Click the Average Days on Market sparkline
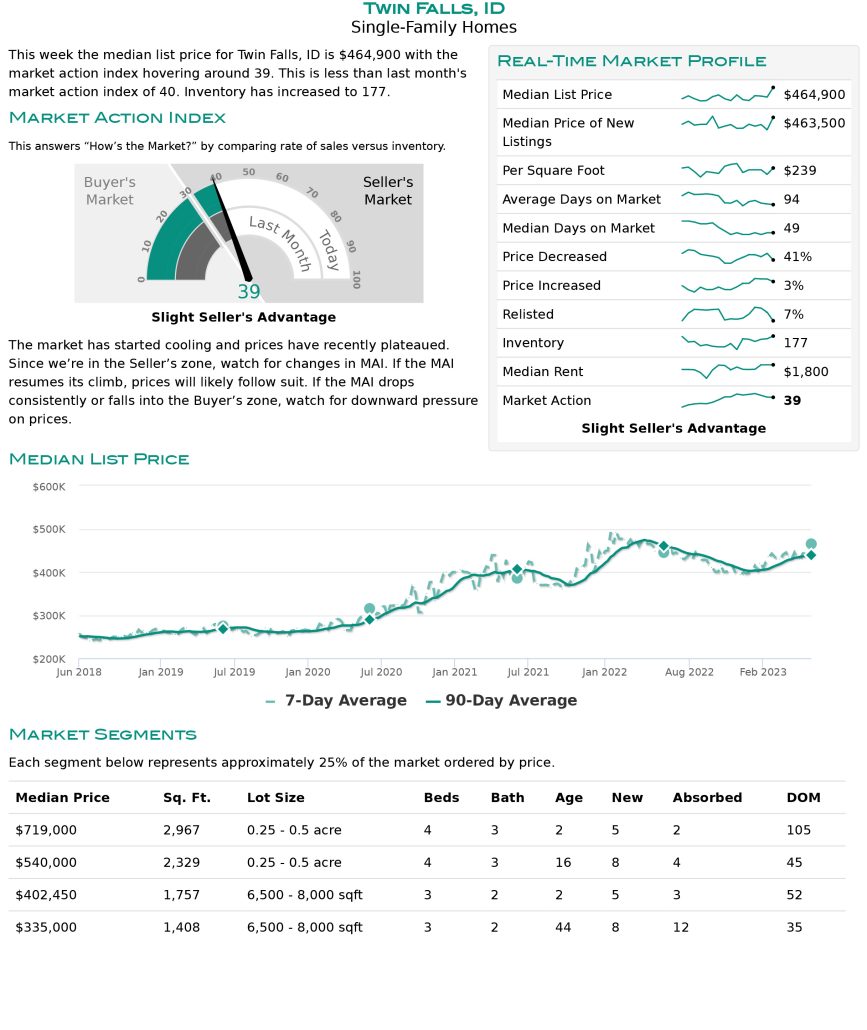Viewport: 867px width, 1030px height. (x=727, y=199)
